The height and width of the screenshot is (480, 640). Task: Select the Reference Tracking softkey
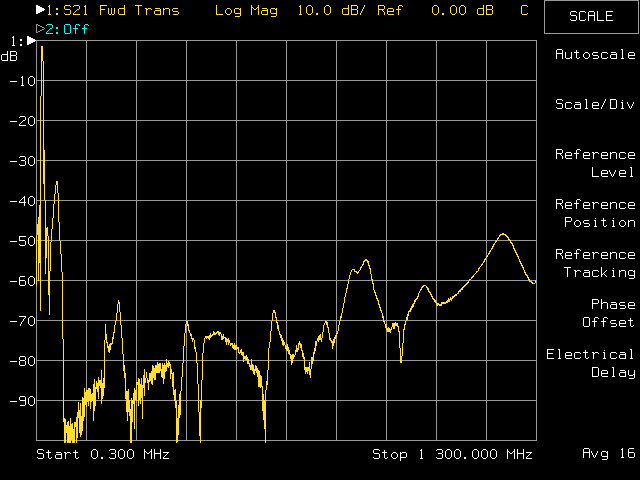[x=595, y=263]
